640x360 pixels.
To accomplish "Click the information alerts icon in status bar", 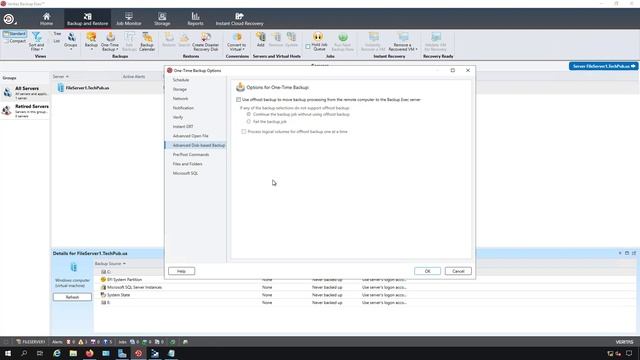I will point(107,342).
